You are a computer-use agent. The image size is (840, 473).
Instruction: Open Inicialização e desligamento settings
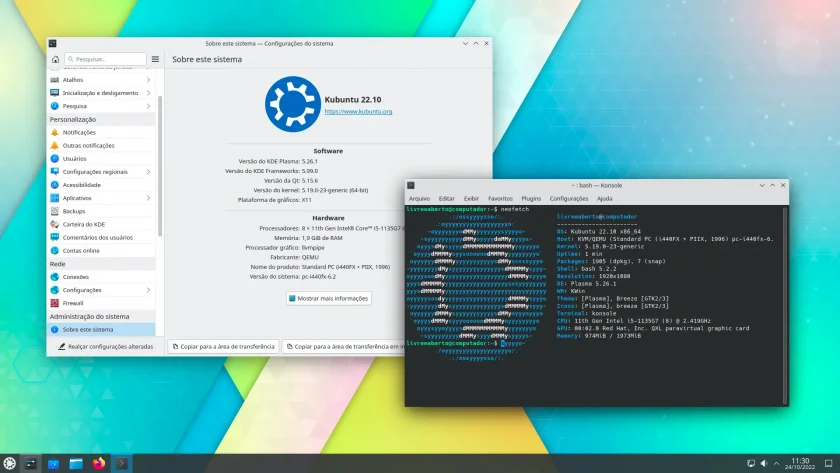[x=100, y=93]
